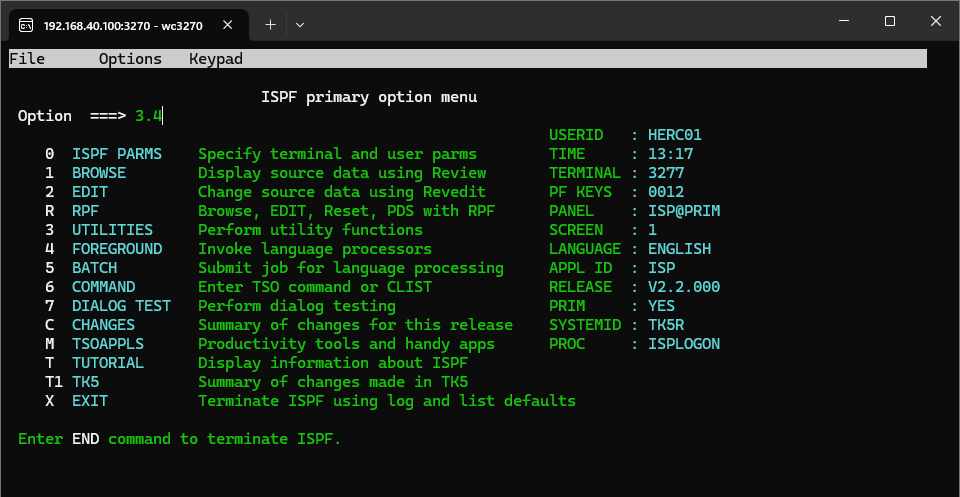
Task: Click the USERID value HERC01
Action: 675,135
